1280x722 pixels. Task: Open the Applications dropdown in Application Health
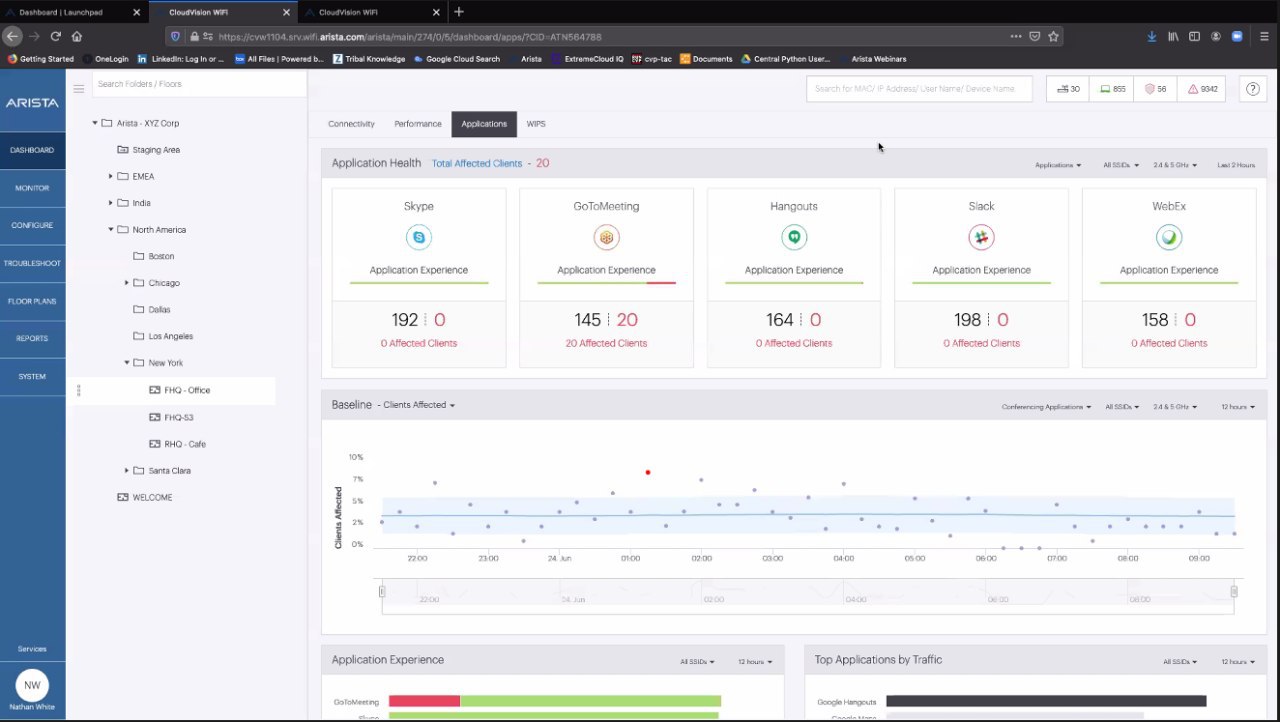[1058, 165]
